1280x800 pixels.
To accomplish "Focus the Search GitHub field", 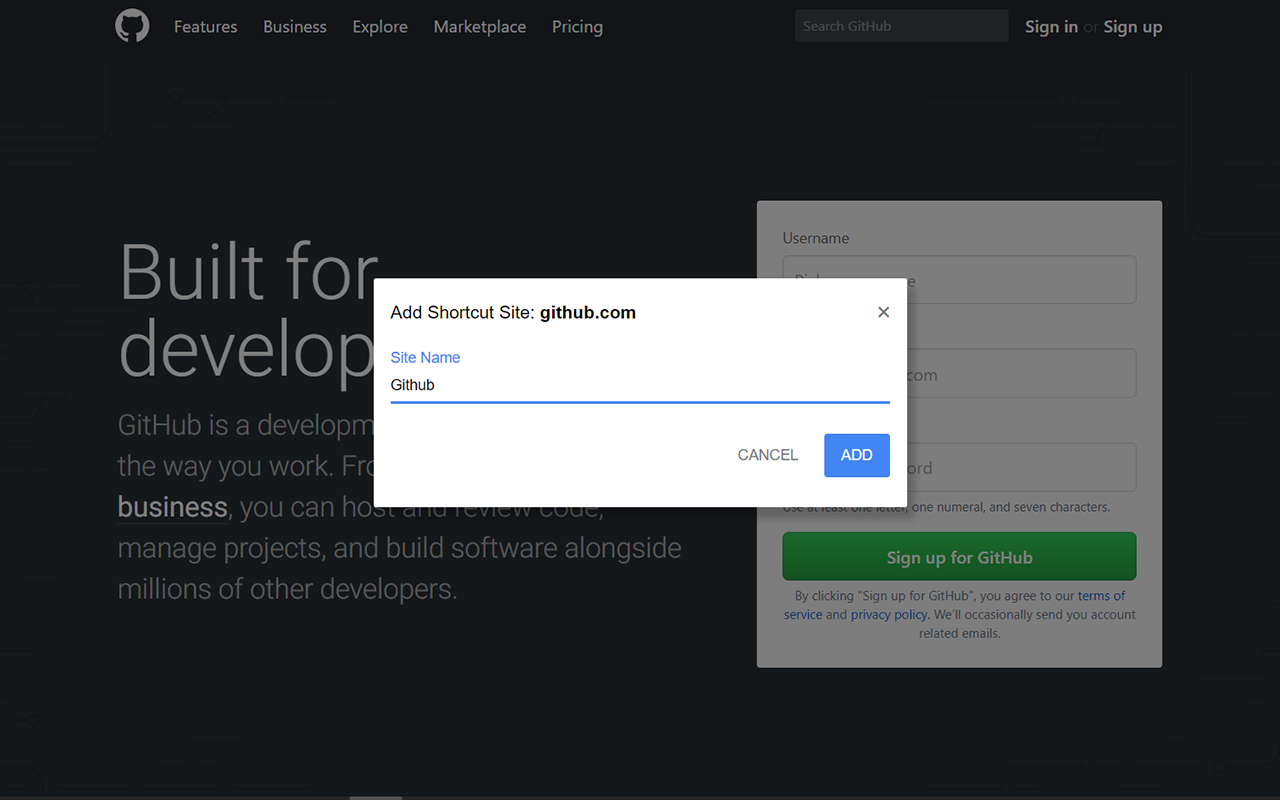I will 901,26.
